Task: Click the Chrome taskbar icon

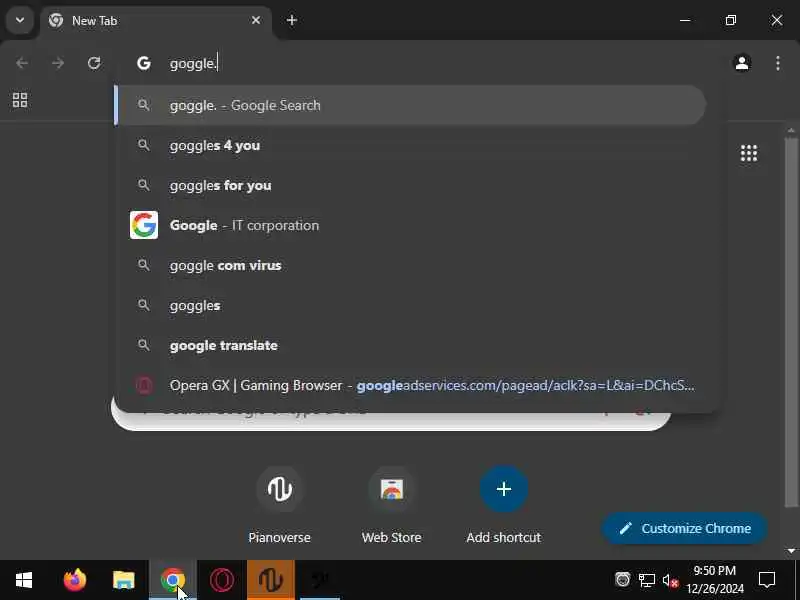Action: [172, 580]
